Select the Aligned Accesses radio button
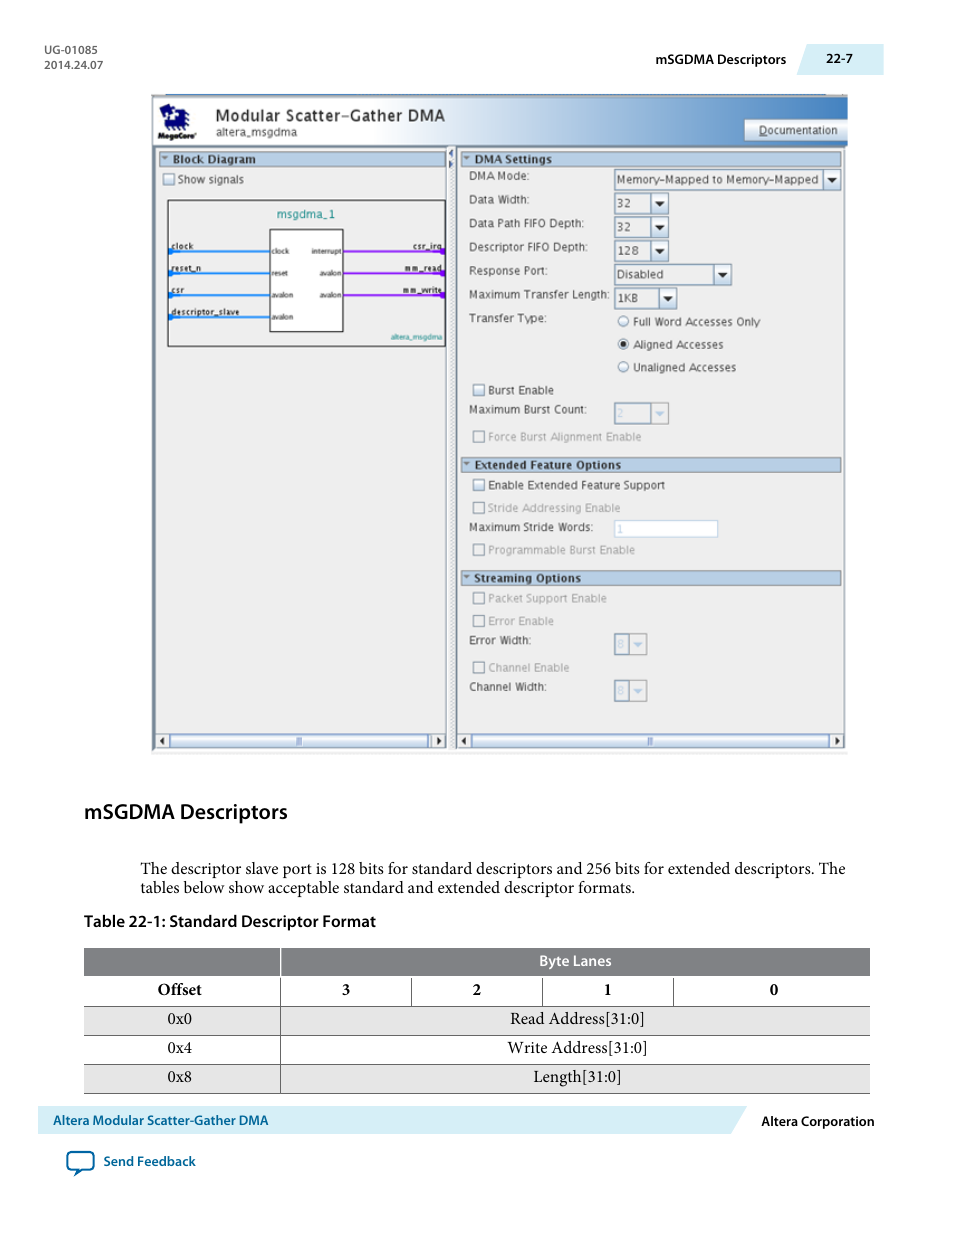Screen dimensions: 954x1235 [x=623, y=344]
